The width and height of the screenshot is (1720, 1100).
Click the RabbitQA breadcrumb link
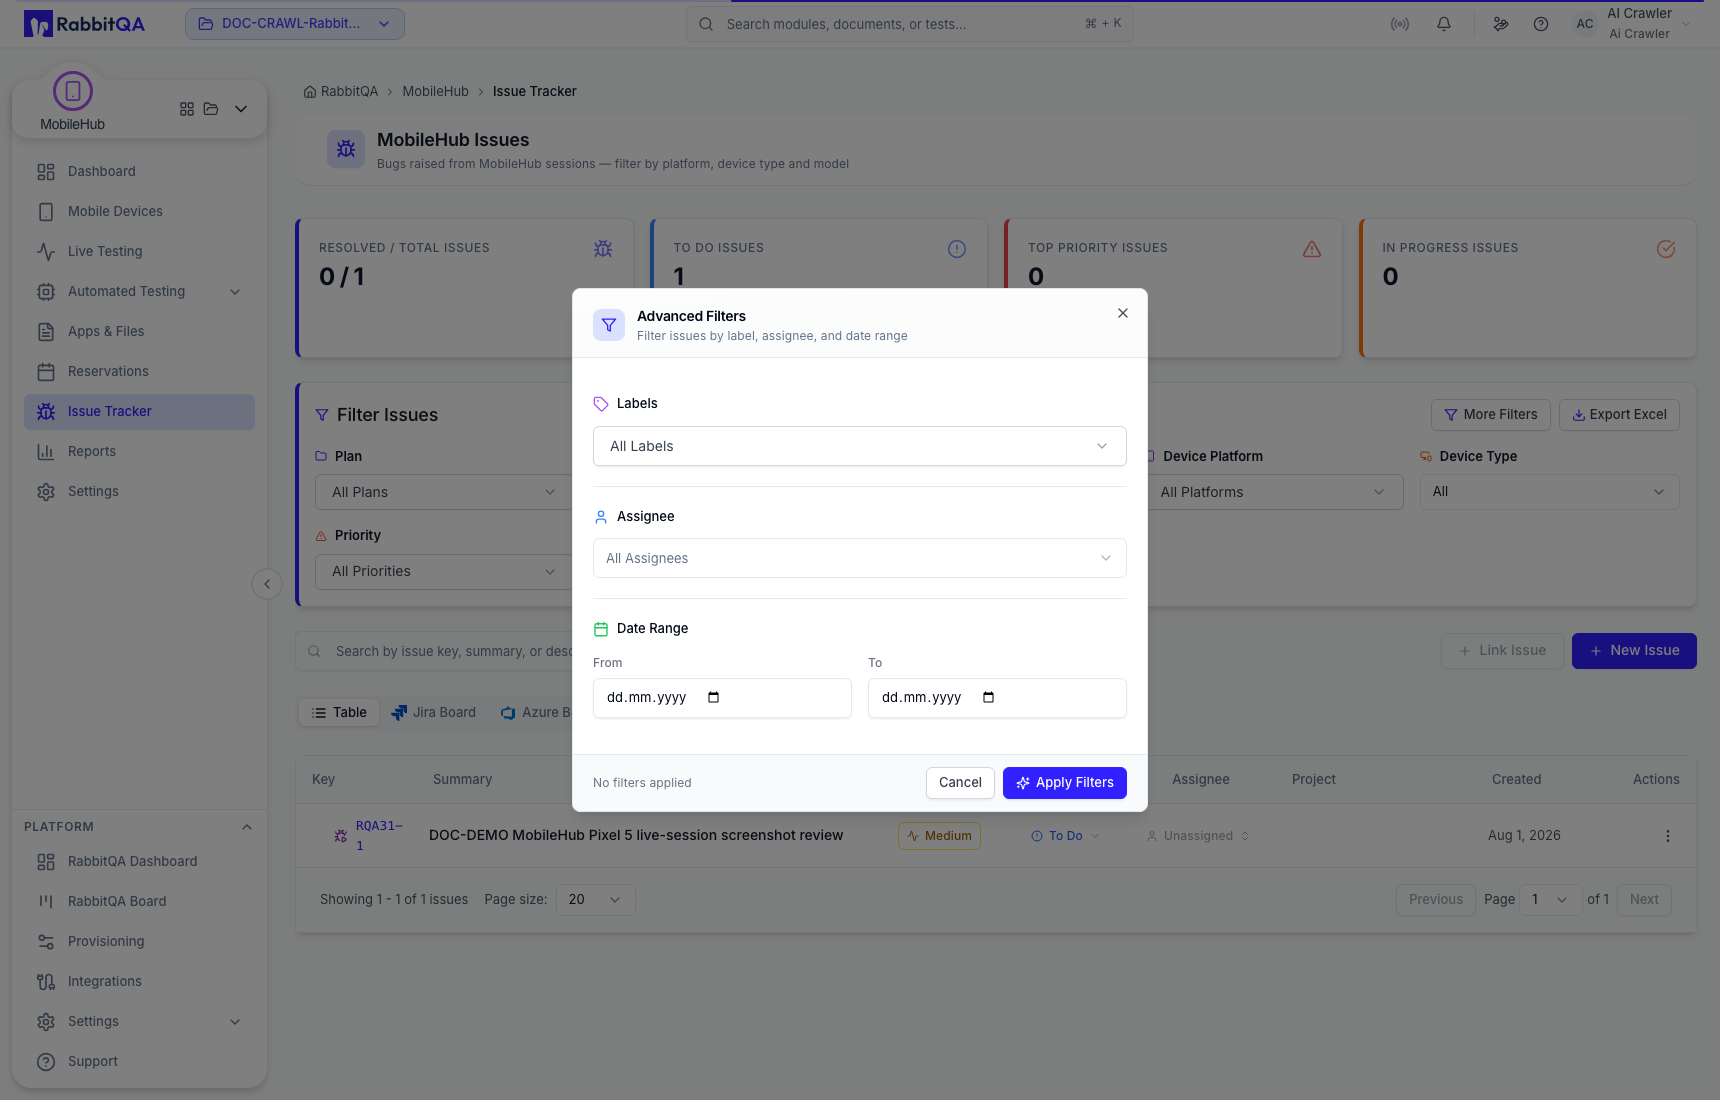[x=341, y=91]
